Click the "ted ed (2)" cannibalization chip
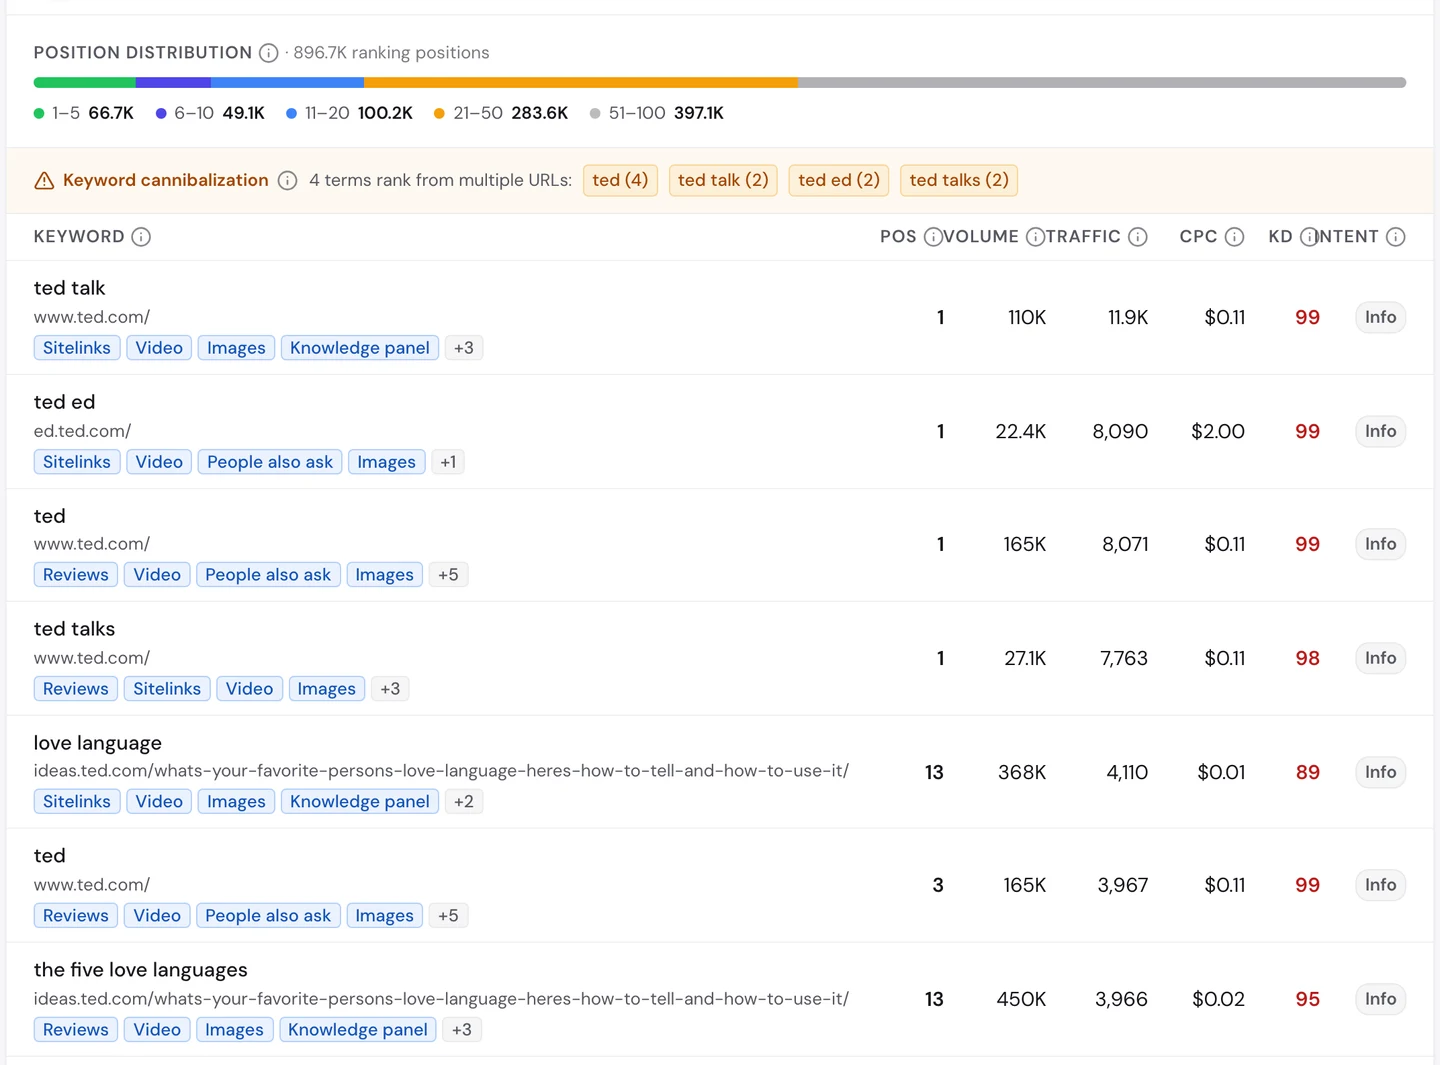This screenshot has width=1440, height=1065. tap(839, 180)
